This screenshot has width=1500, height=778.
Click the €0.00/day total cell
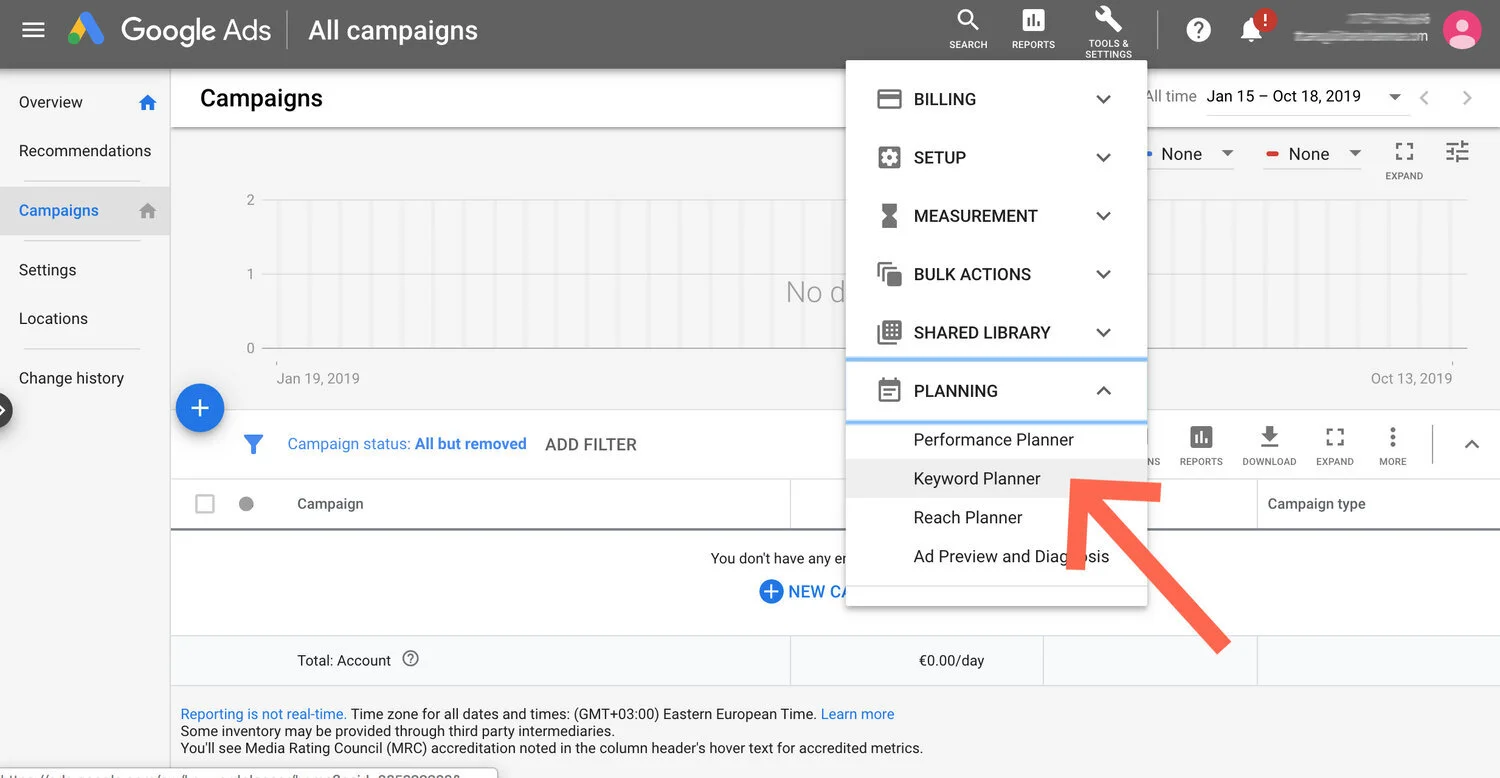[x=951, y=661]
